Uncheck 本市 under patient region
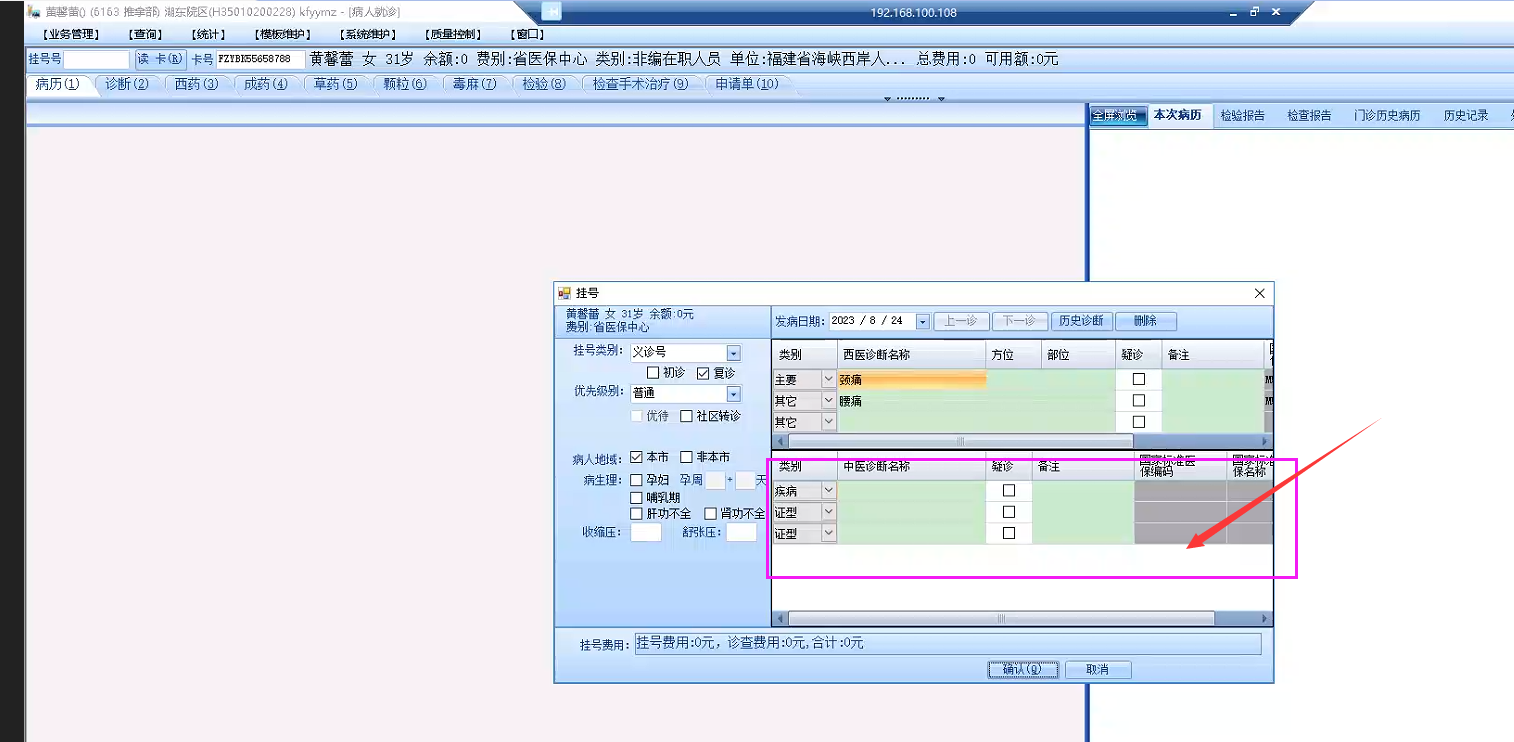Image resolution: width=1514 pixels, height=742 pixels. click(636, 457)
